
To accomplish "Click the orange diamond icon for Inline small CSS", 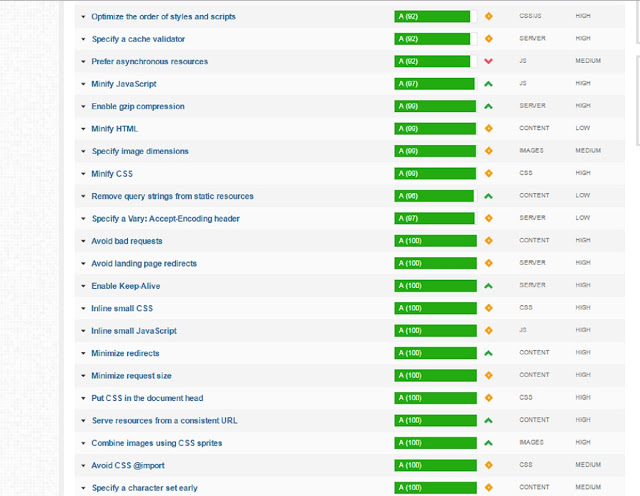I will point(488,308).
